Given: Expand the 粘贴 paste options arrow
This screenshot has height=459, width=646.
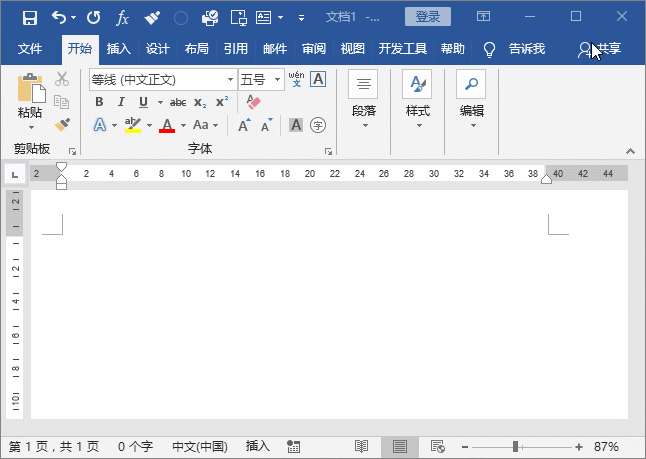Looking at the screenshot, I should (x=31, y=128).
